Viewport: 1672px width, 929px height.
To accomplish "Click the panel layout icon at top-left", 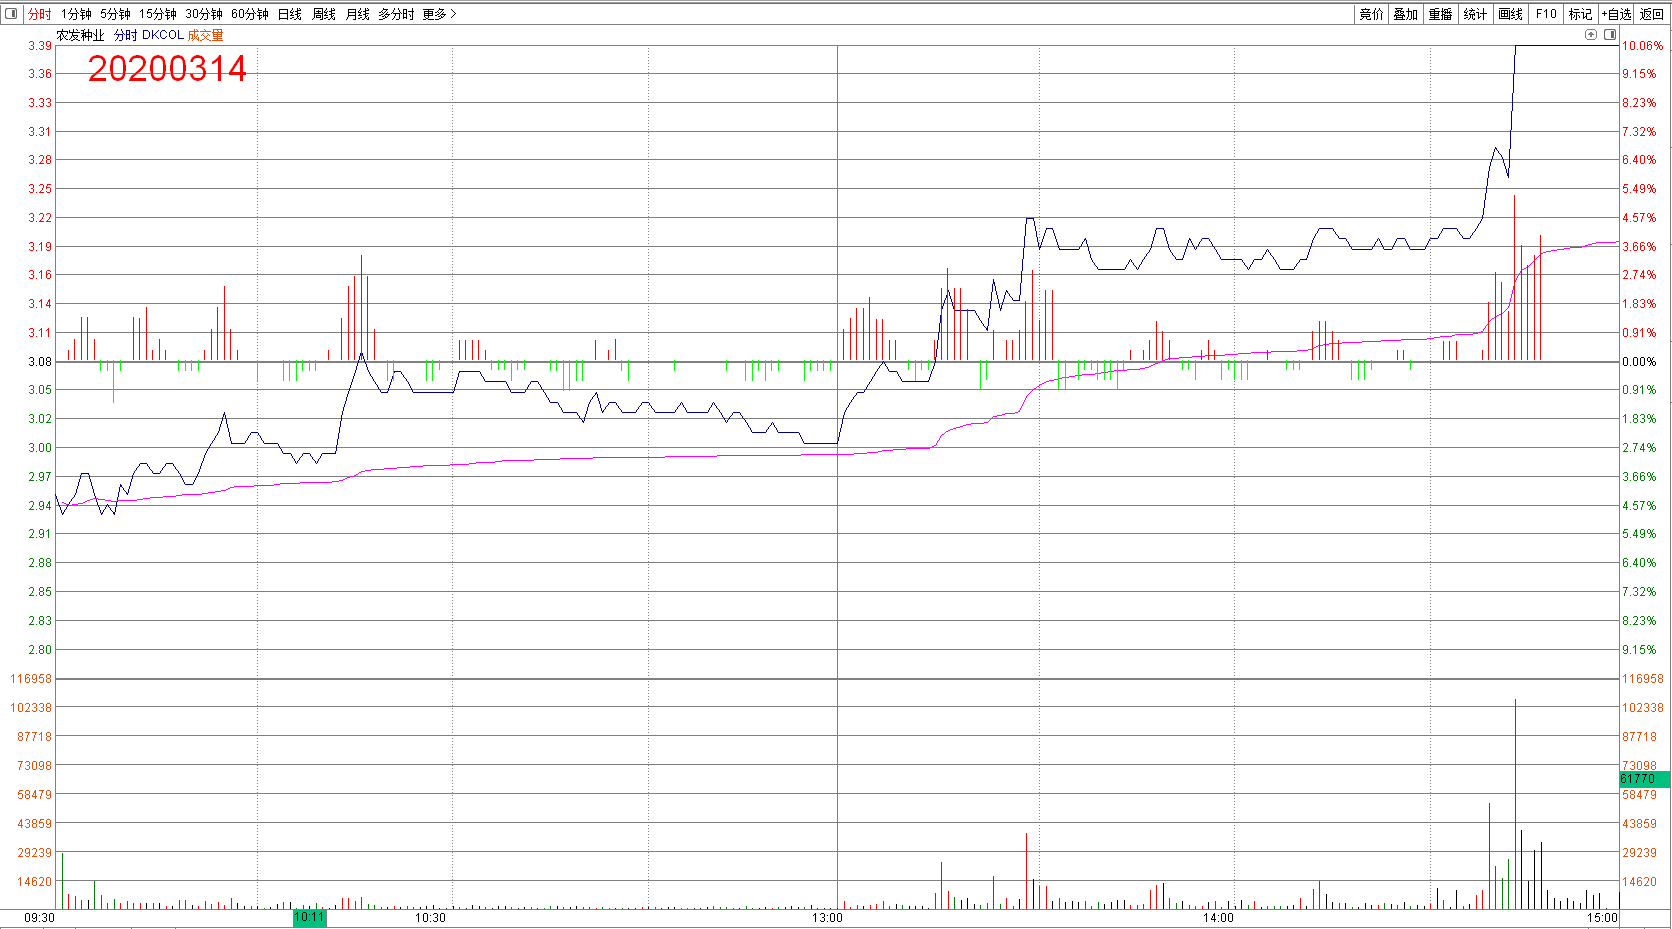I will [x=11, y=14].
